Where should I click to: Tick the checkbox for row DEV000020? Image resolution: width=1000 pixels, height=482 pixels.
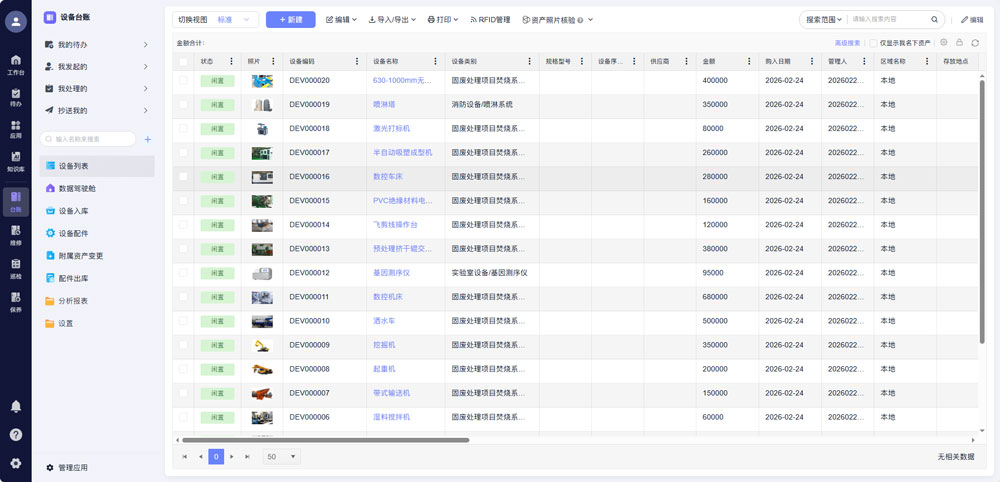(183, 80)
